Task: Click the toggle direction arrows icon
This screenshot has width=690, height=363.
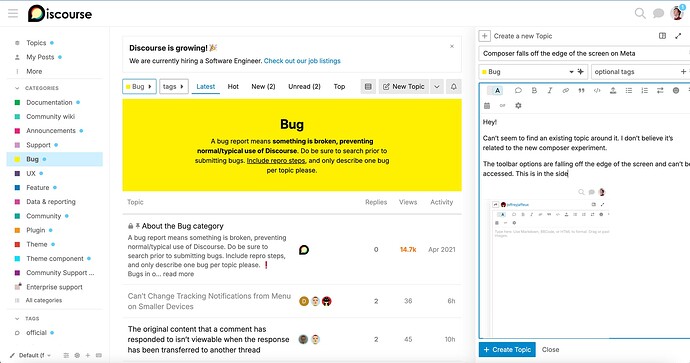Action: 660,91
